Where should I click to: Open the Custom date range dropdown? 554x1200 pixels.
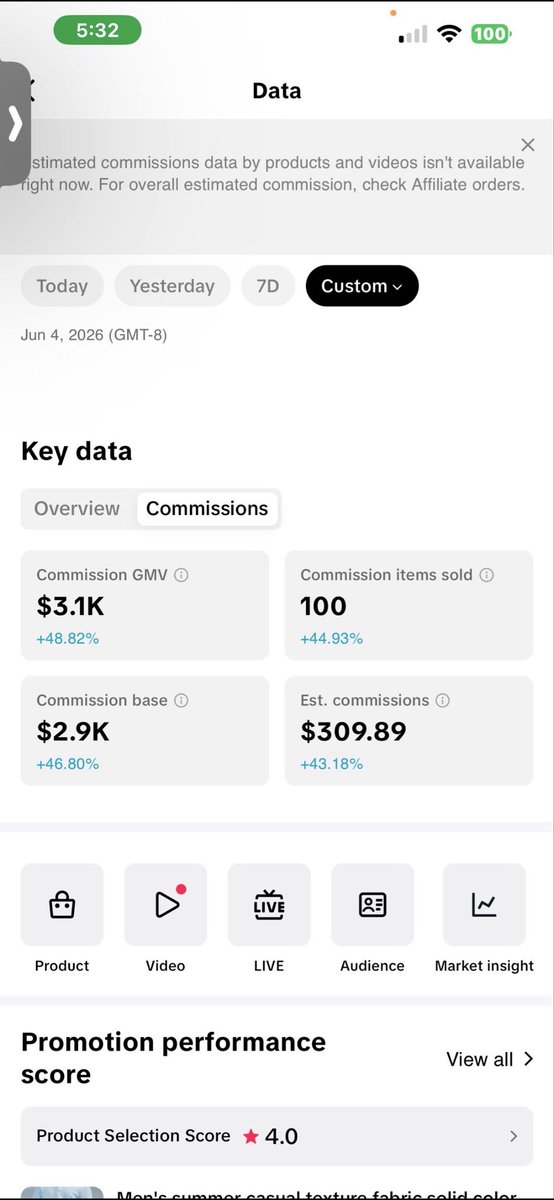(x=362, y=286)
